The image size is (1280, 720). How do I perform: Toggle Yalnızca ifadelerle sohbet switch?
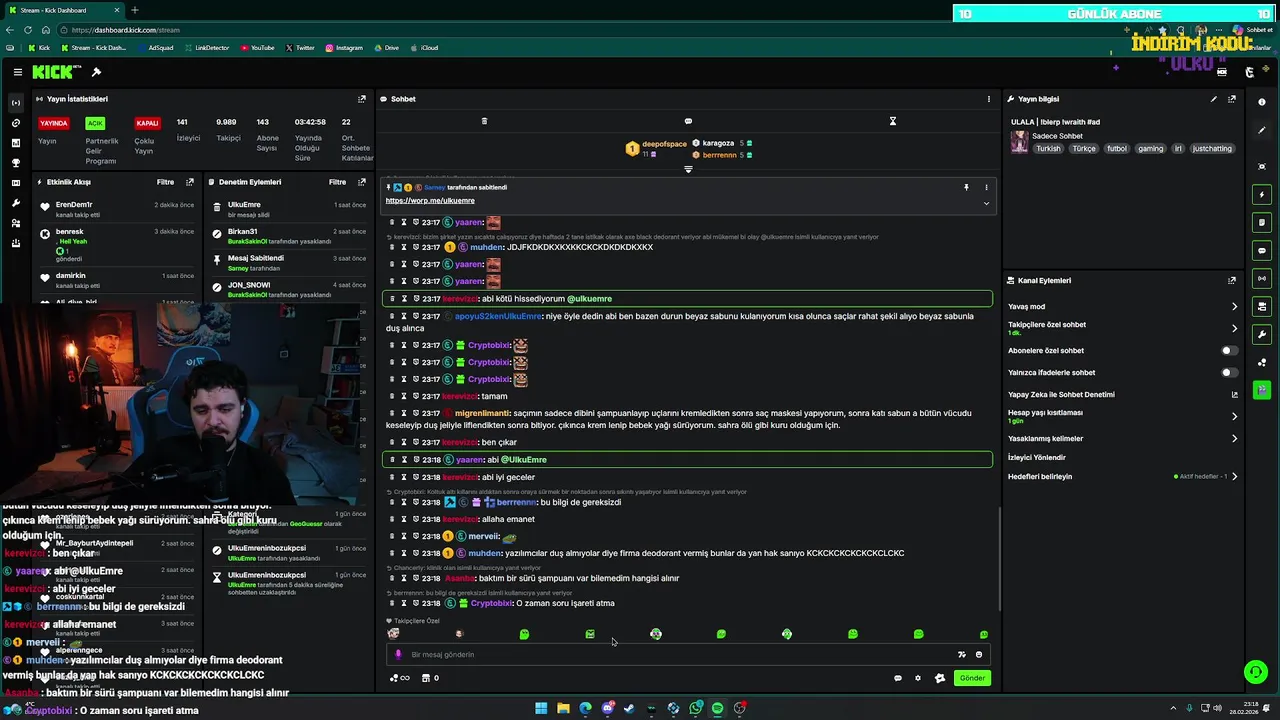pos(1229,373)
